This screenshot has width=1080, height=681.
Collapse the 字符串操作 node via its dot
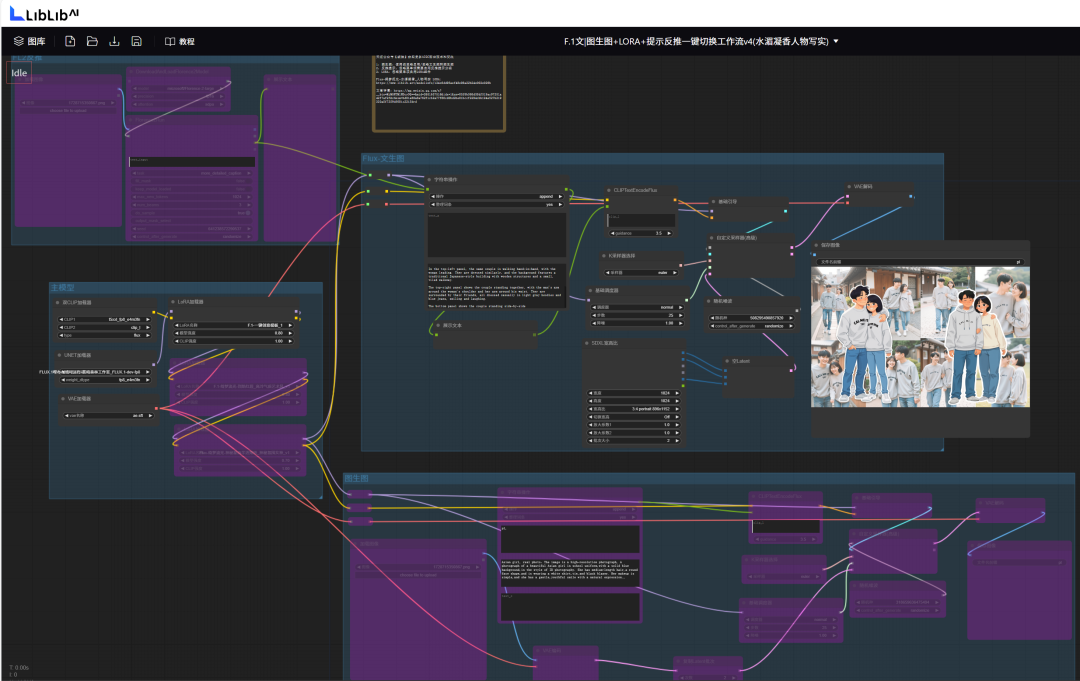point(428,179)
